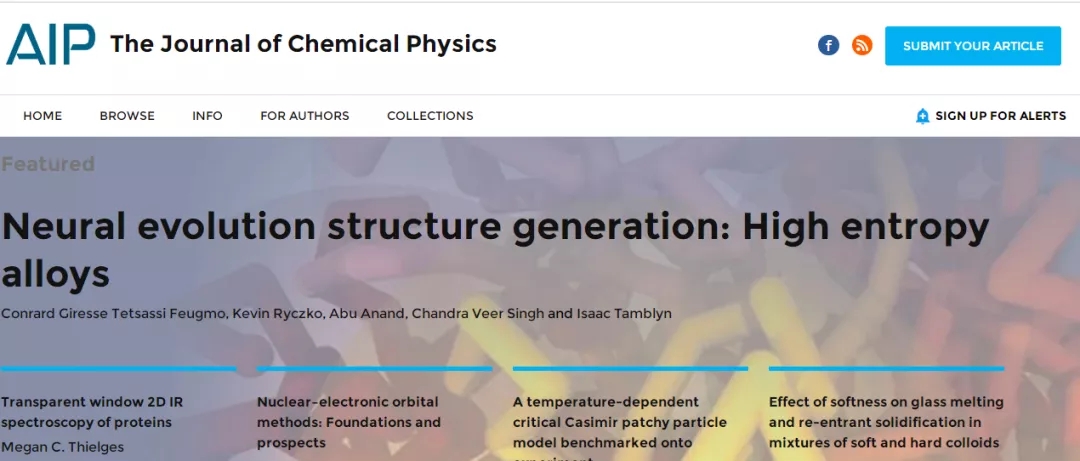Open the Home menu item
This screenshot has width=1080, height=461.
coord(42,116)
